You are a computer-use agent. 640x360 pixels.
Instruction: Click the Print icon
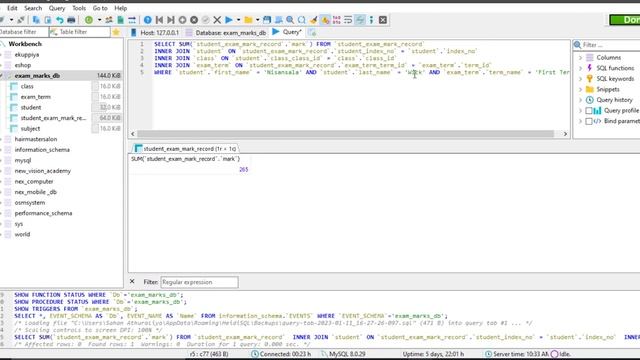coord(71,20)
